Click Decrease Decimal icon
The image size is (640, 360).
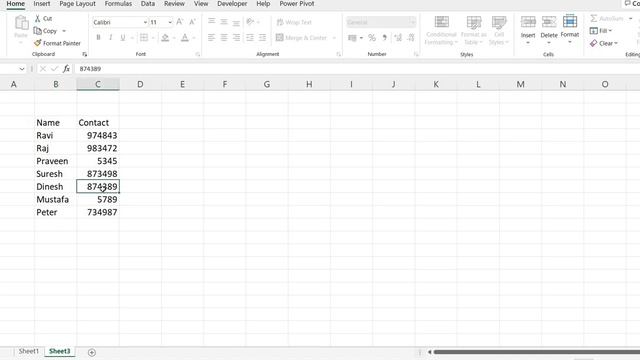click(411, 38)
